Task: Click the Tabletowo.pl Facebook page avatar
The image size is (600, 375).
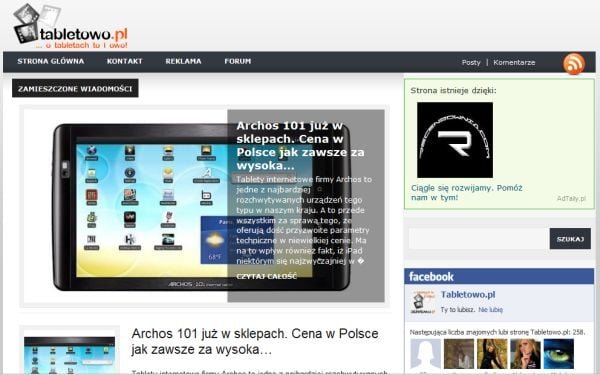Action: click(423, 302)
